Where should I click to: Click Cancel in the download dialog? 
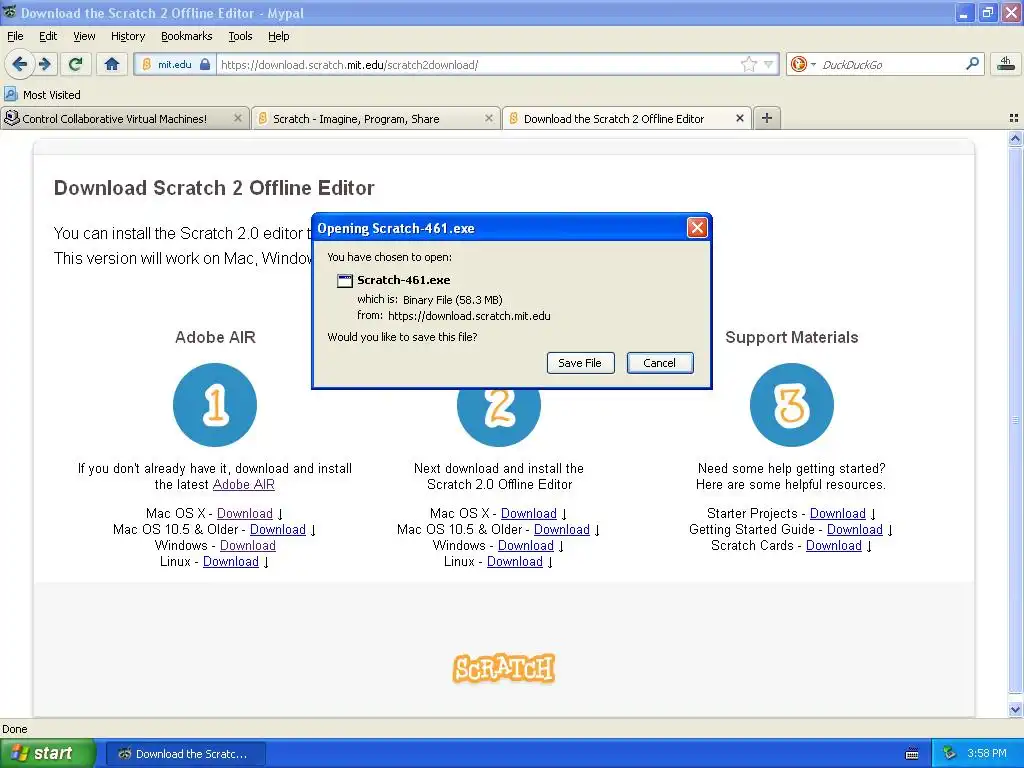pyautogui.click(x=660, y=363)
